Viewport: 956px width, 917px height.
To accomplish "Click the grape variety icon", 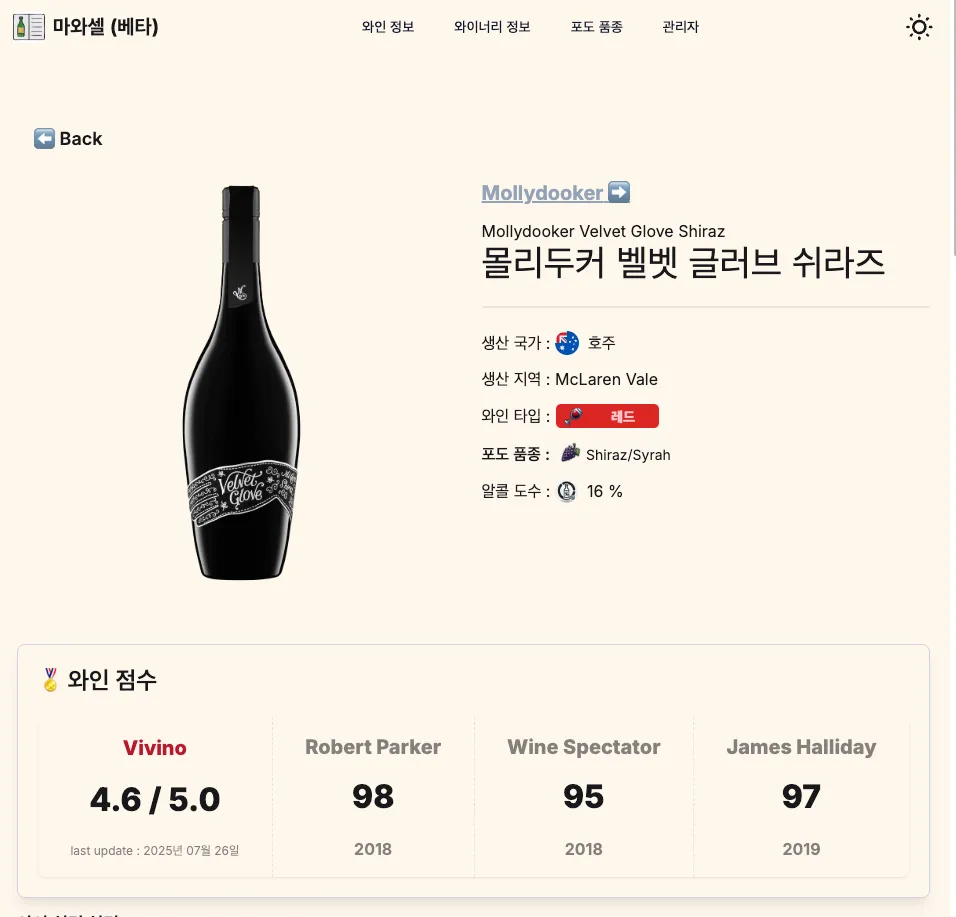I will pyautogui.click(x=570, y=454).
